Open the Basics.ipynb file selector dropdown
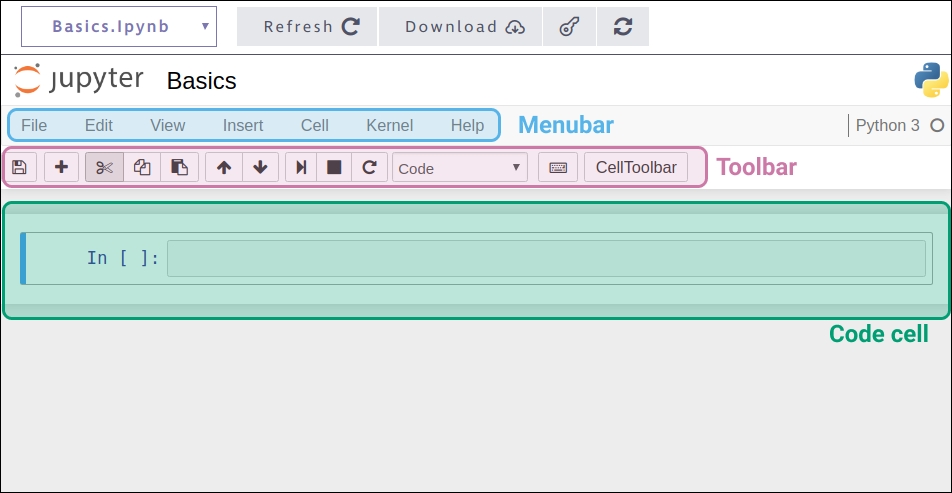Image resolution: width=952 pixels, height=493 pixels. point(119,27)
